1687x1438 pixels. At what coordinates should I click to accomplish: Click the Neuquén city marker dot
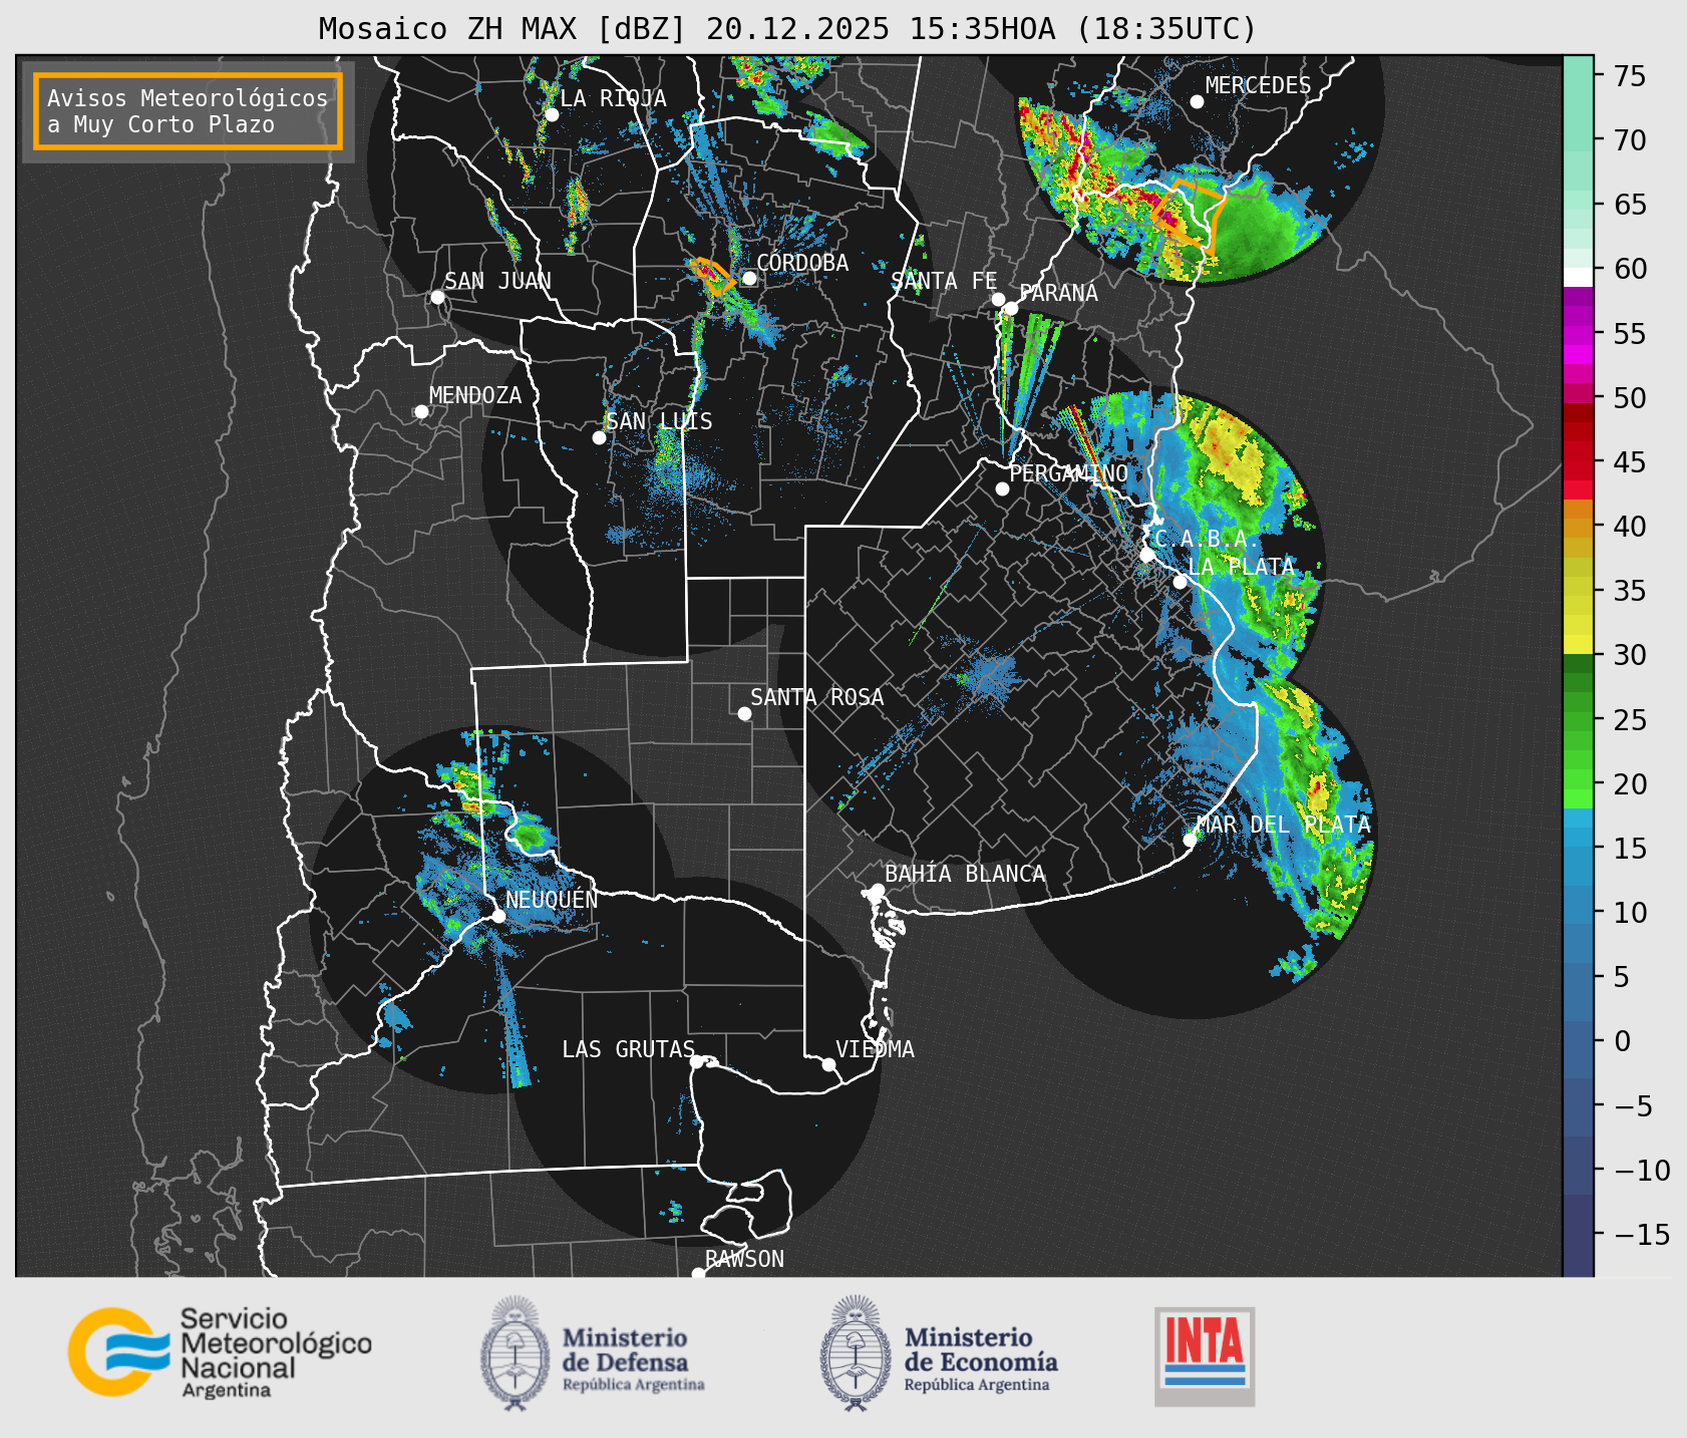point(498,916)
